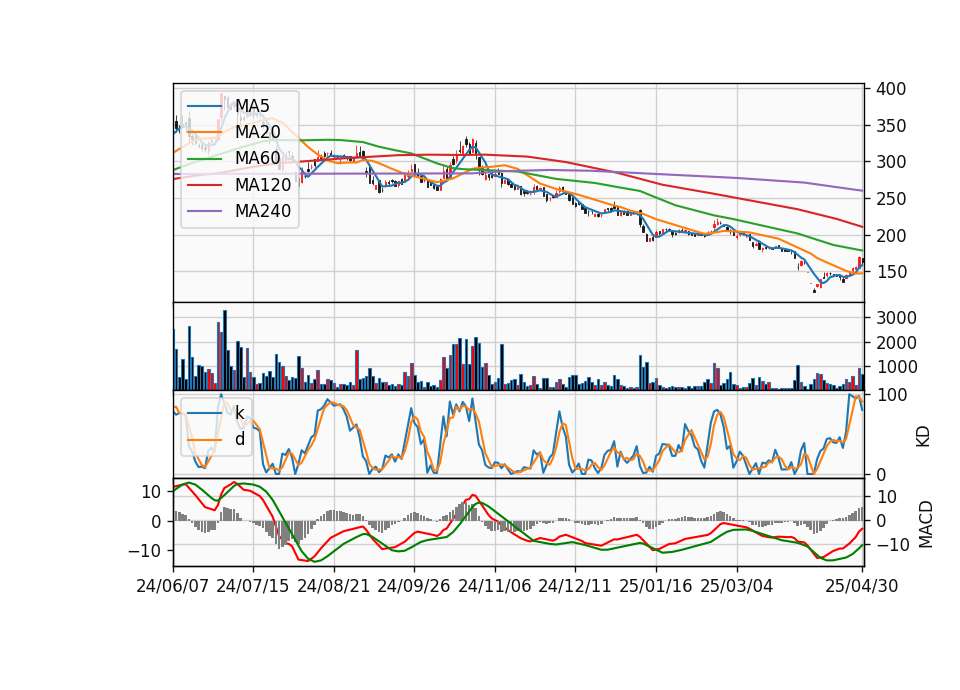
Task: Click the 200 price axis label
Action: click(891, 236)
